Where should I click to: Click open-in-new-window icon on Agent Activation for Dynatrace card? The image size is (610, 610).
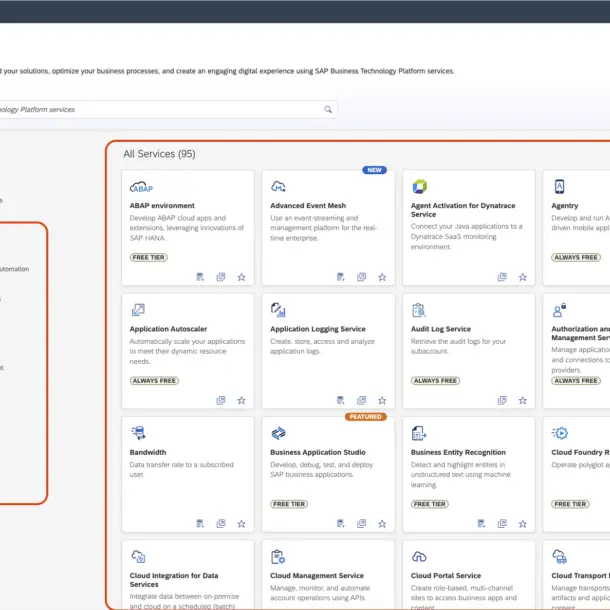(x=502, y=277)
